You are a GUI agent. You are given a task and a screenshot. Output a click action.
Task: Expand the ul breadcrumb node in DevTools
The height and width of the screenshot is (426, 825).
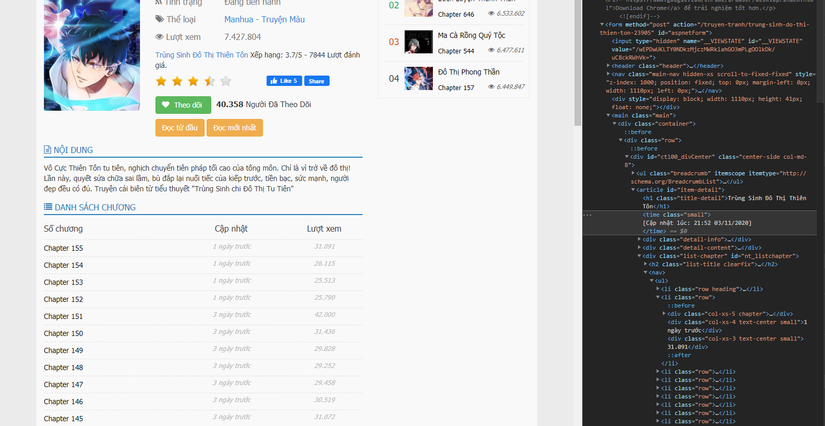[x=633, y=173]
